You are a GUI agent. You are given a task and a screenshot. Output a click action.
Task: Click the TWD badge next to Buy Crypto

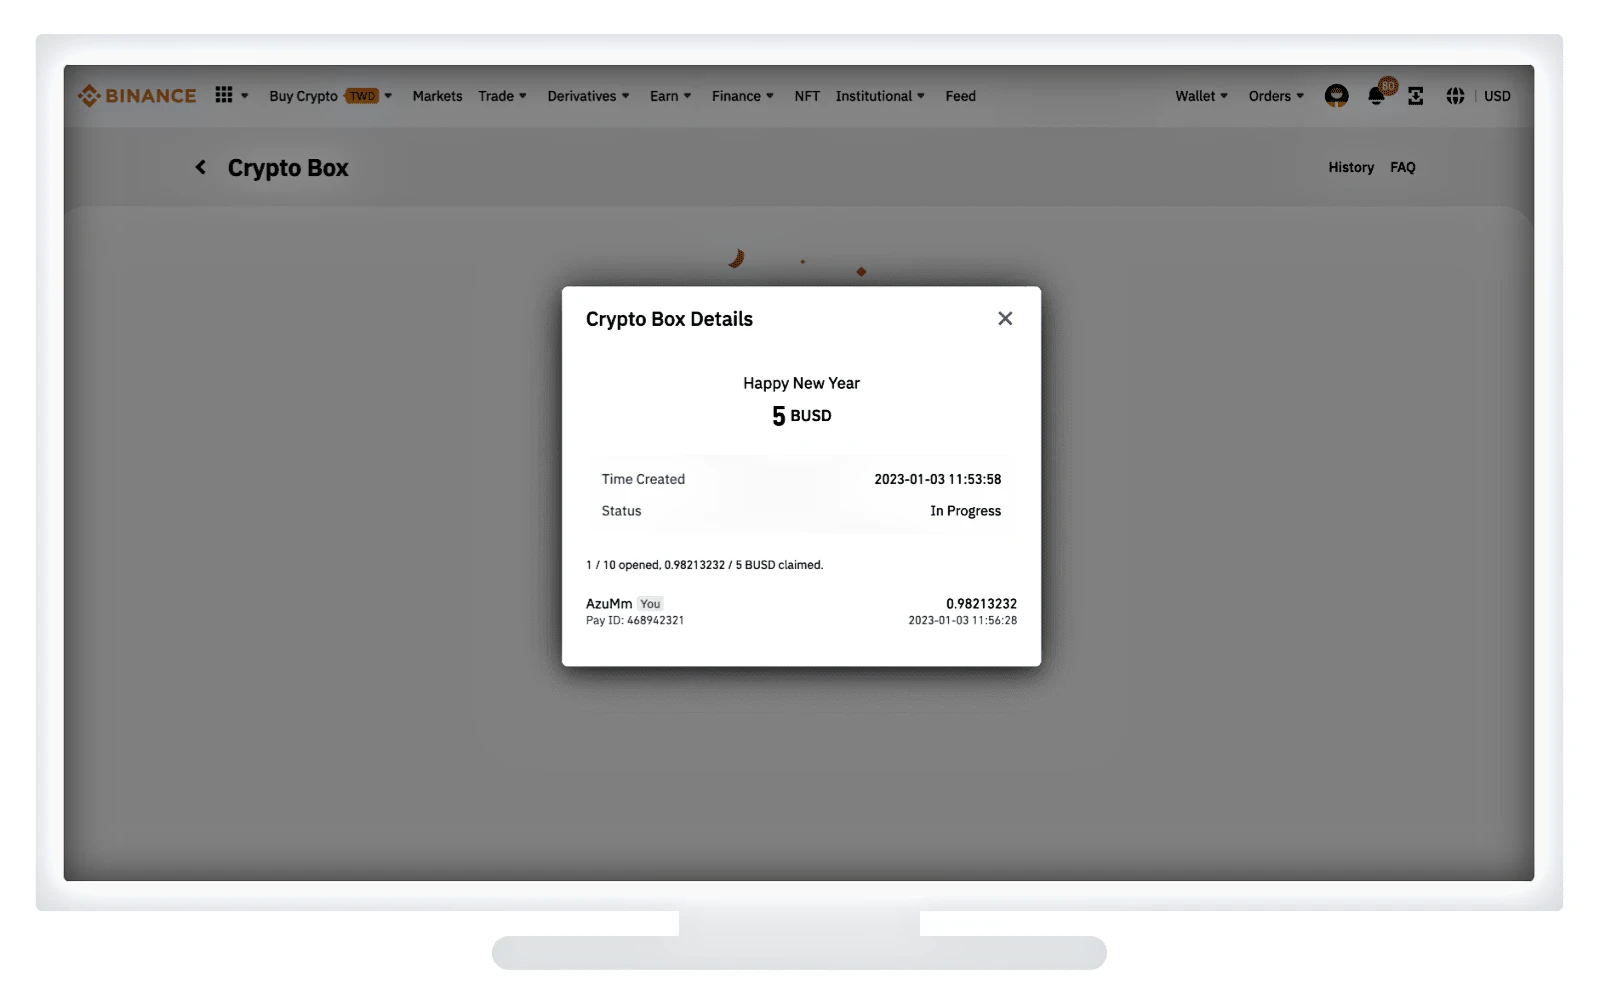(362, 96)
